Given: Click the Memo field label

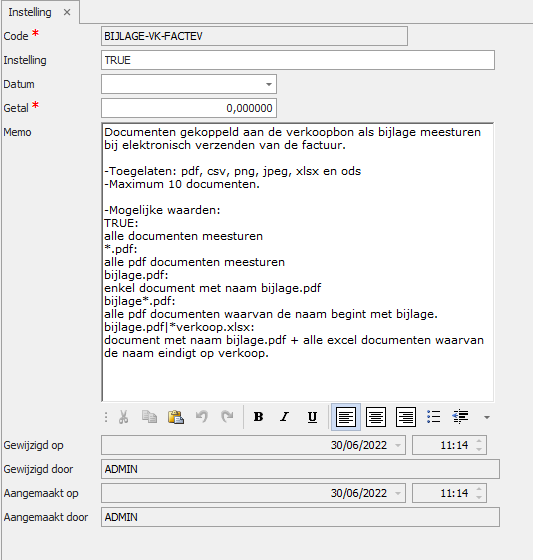Looking at the screenshot, I should coord(18,132).
